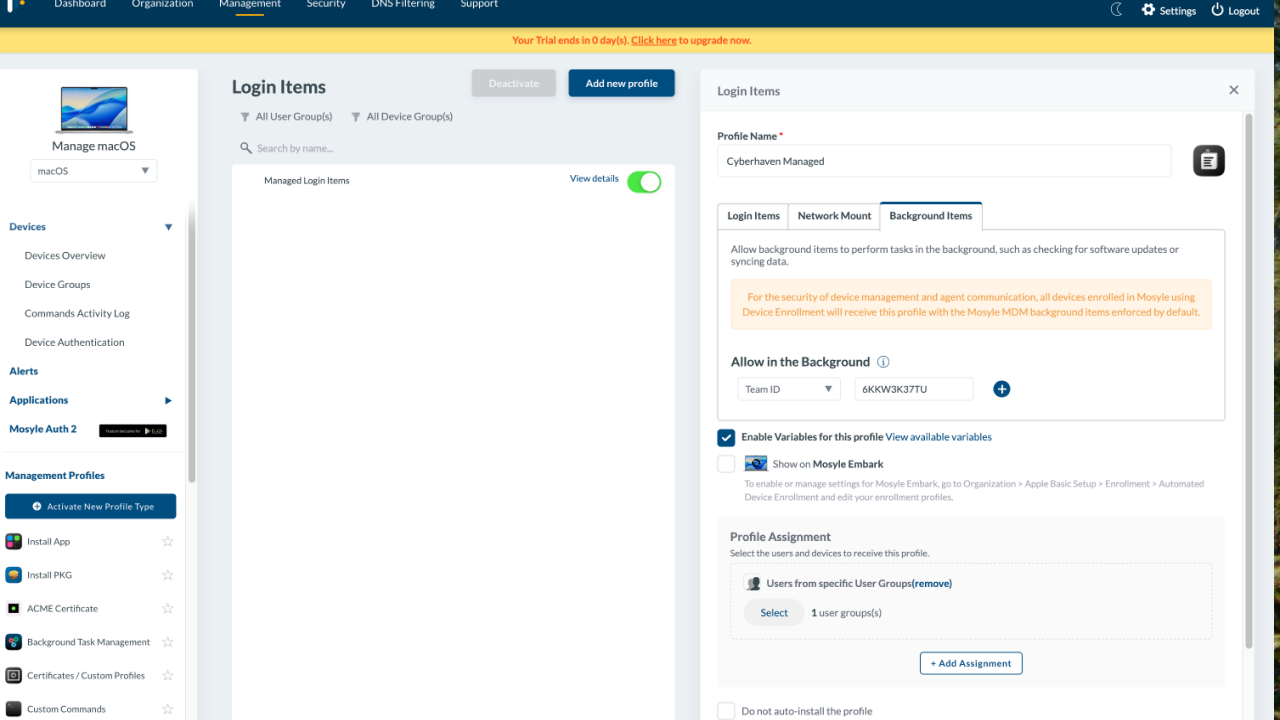This screenshot has width=1280, height=720.
Task: Click the Install PKG icon
Action: (13, 575)
